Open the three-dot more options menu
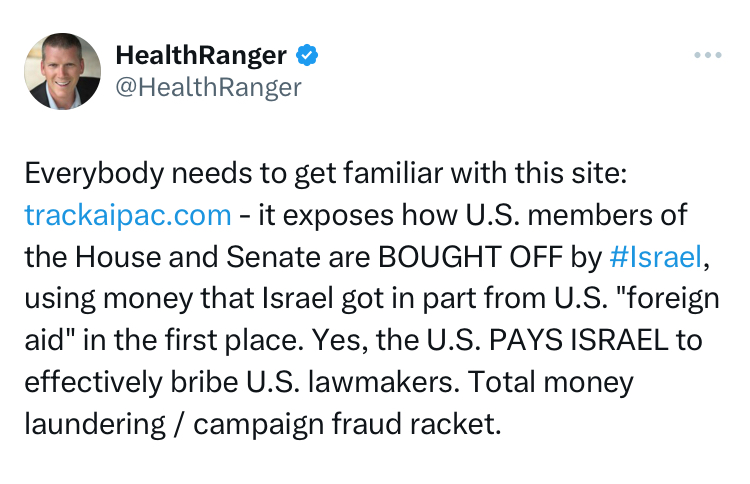The image size is (750, 484). (707, 54)
